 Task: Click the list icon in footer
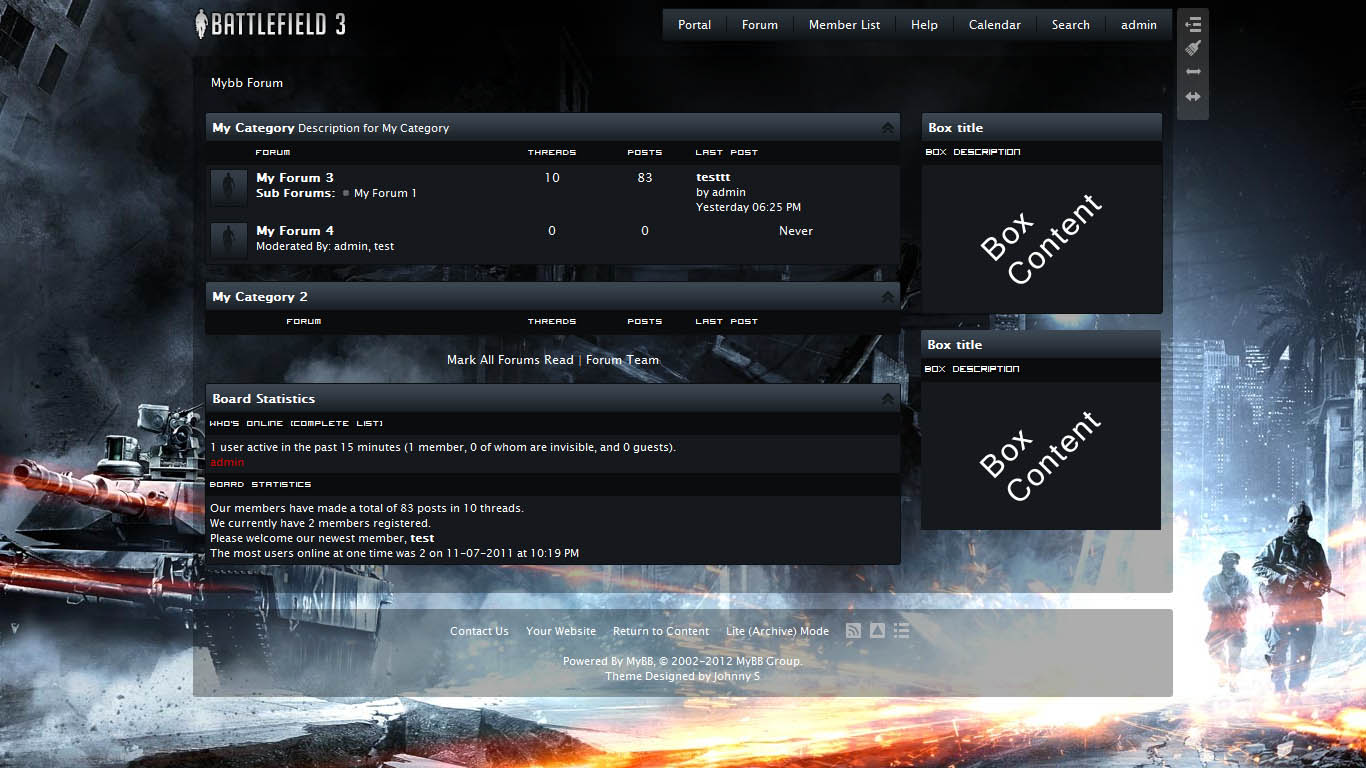pos(901,630)
